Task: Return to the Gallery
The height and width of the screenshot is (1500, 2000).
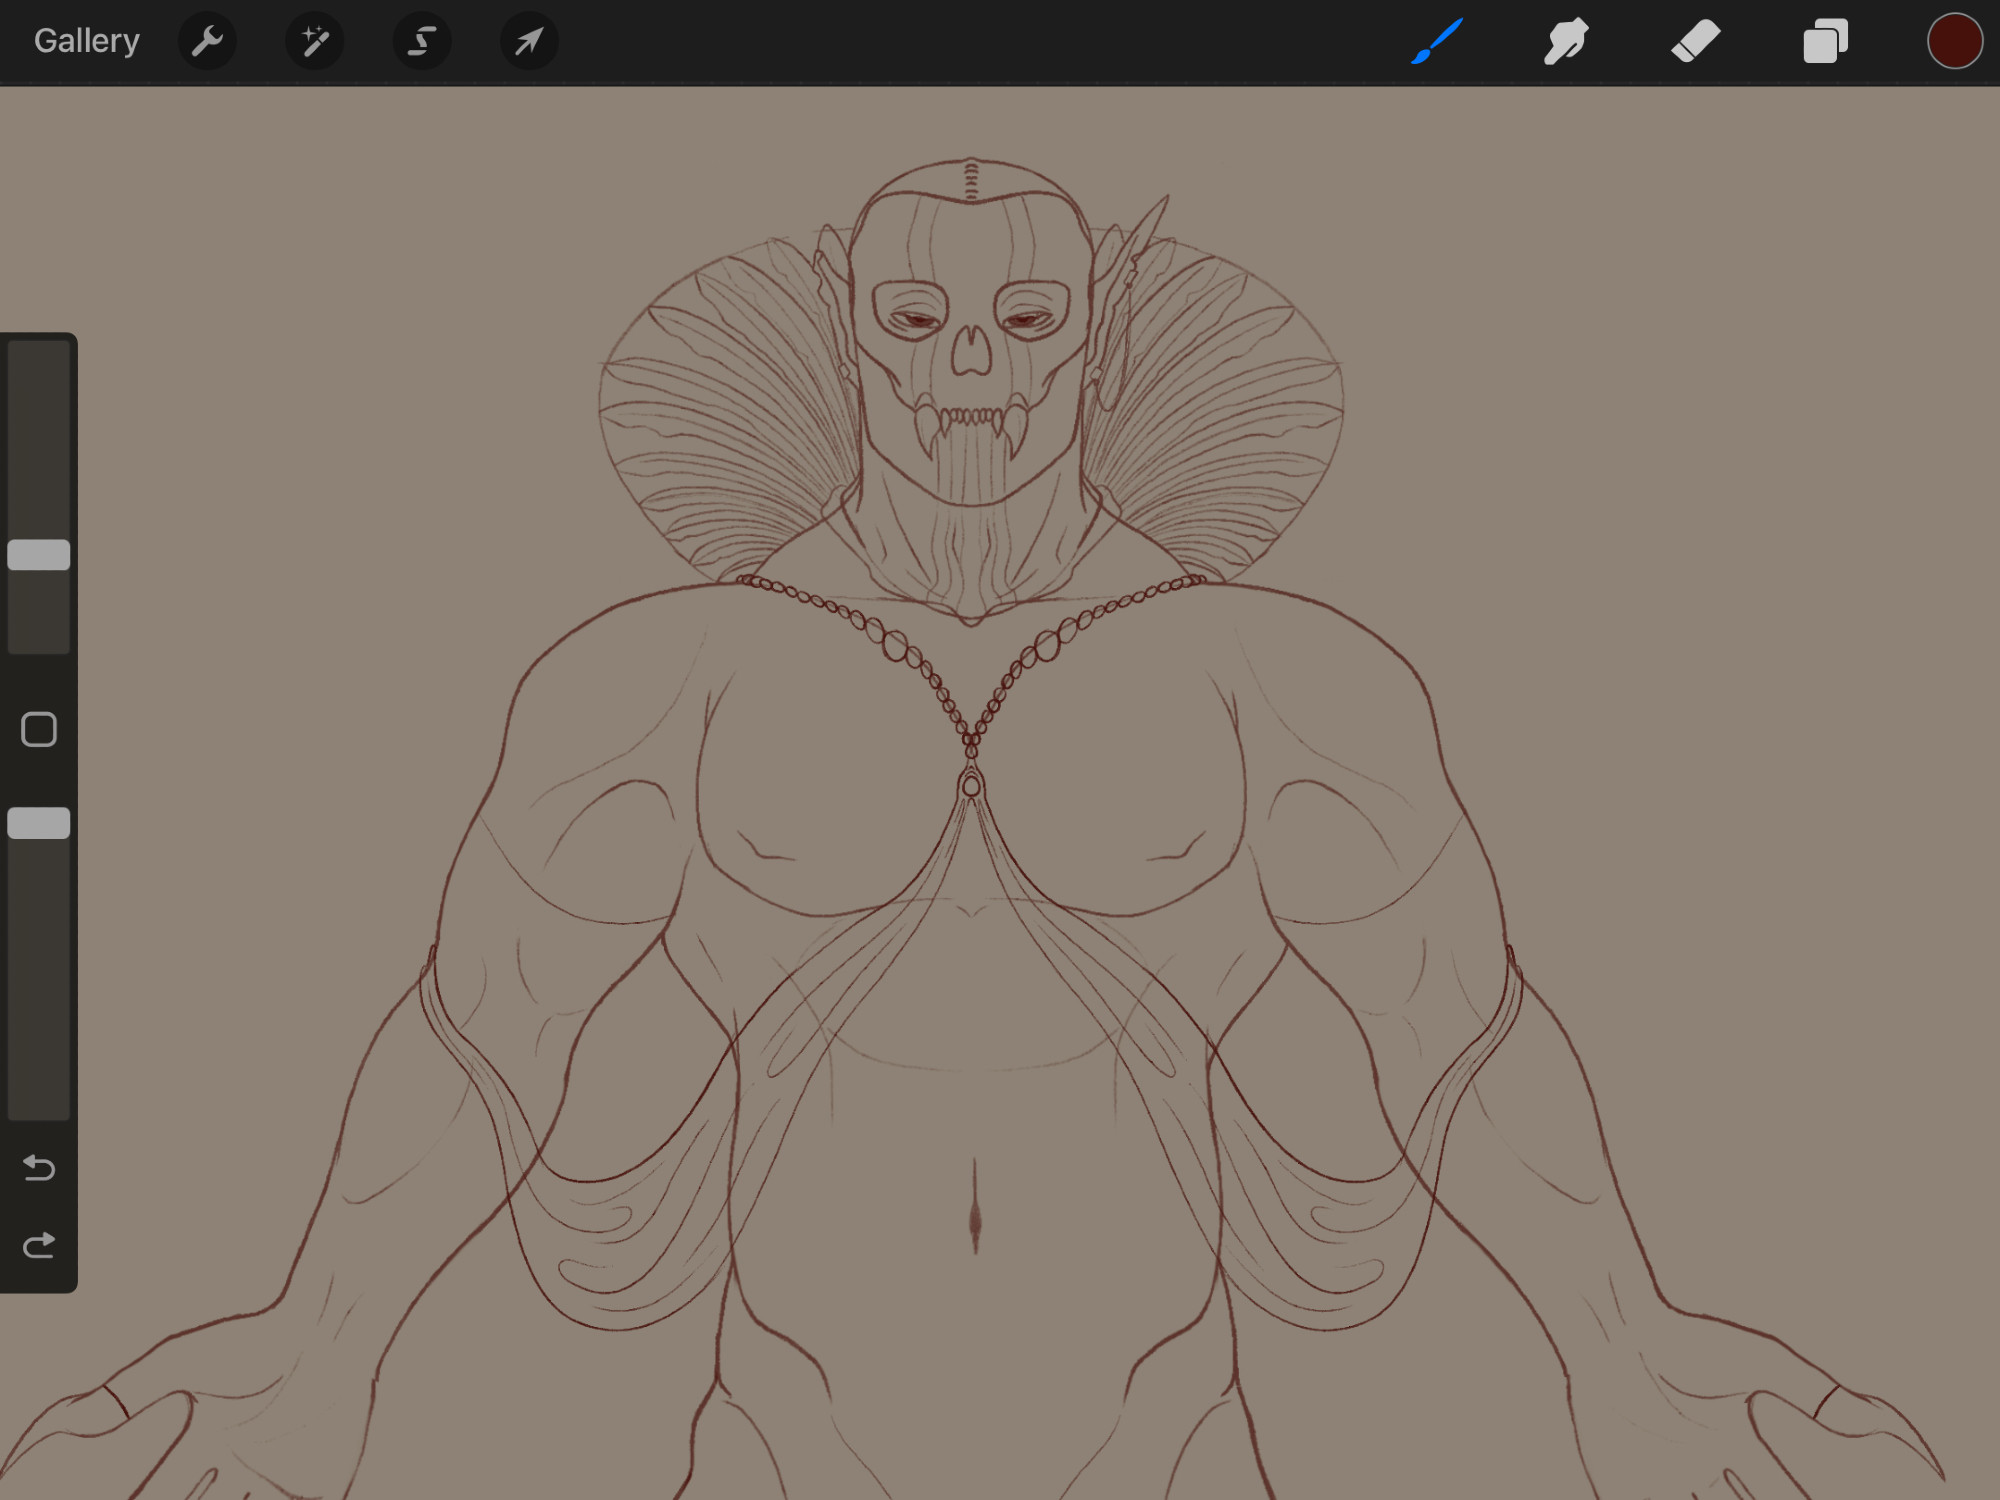Action: click(87, 41)
